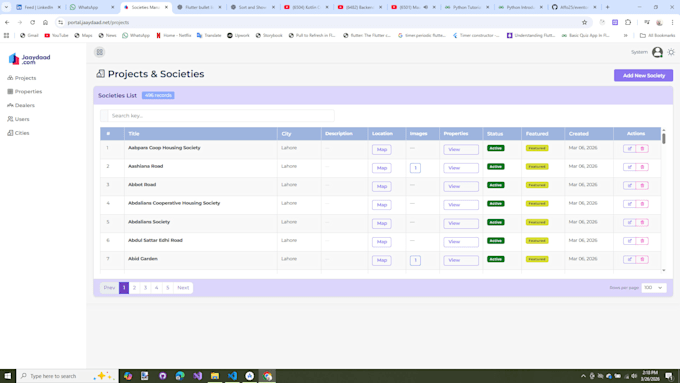Open the System user profile avatar
The image size is (680, 383).
coord(657,52)
